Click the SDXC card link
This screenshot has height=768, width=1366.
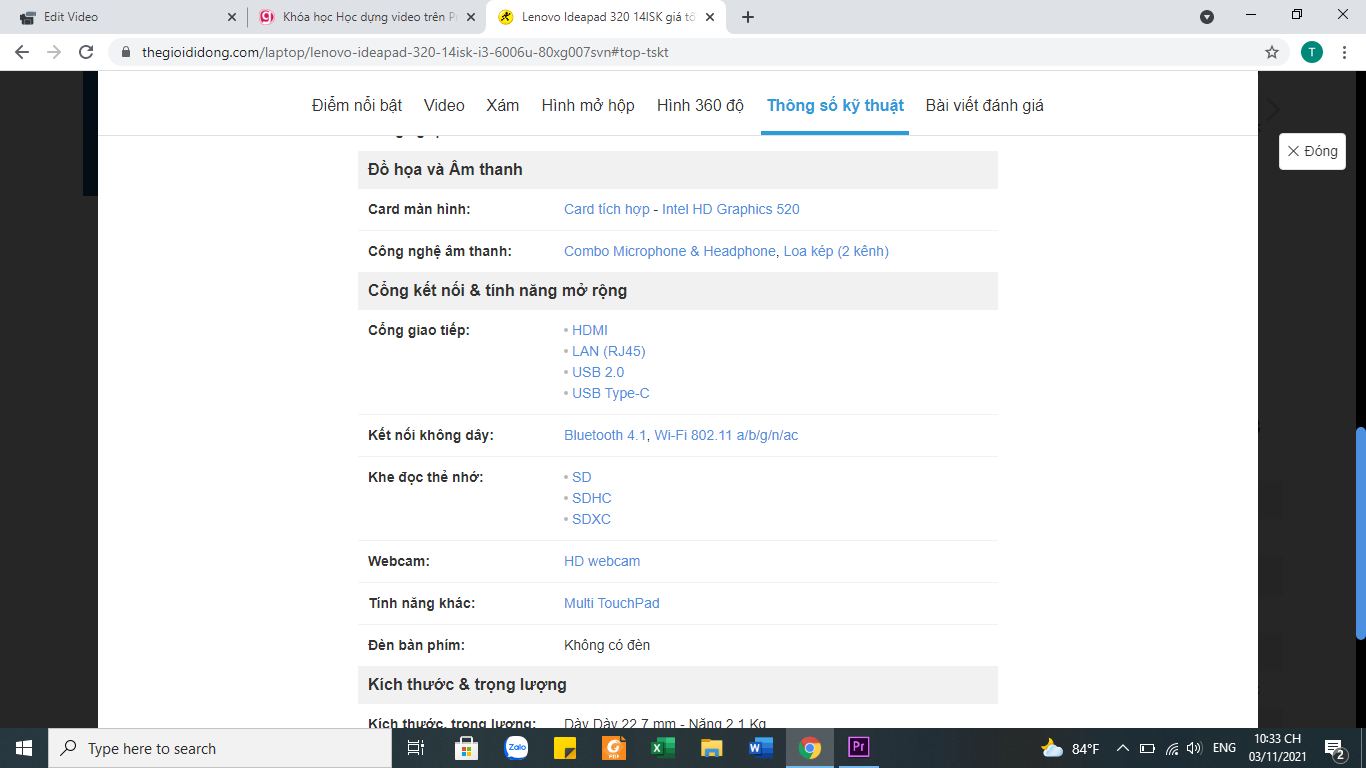(592, 519)
